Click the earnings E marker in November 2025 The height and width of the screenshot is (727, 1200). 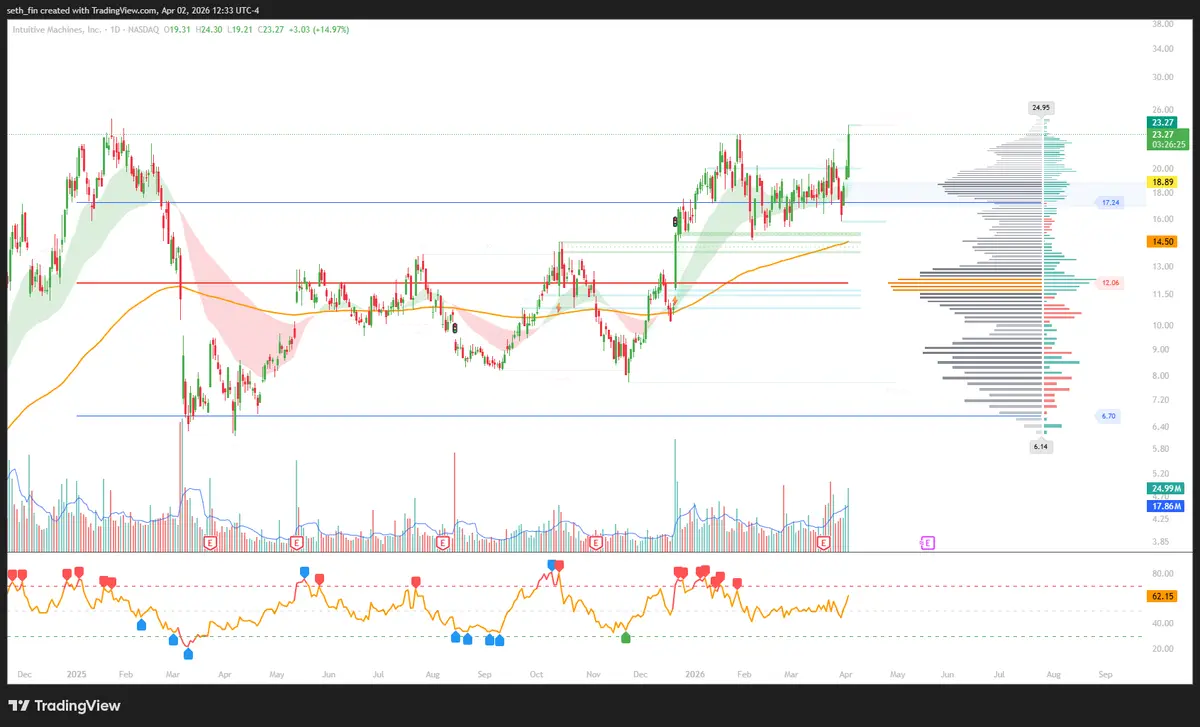pyautogui.click(x=596, y=542)
